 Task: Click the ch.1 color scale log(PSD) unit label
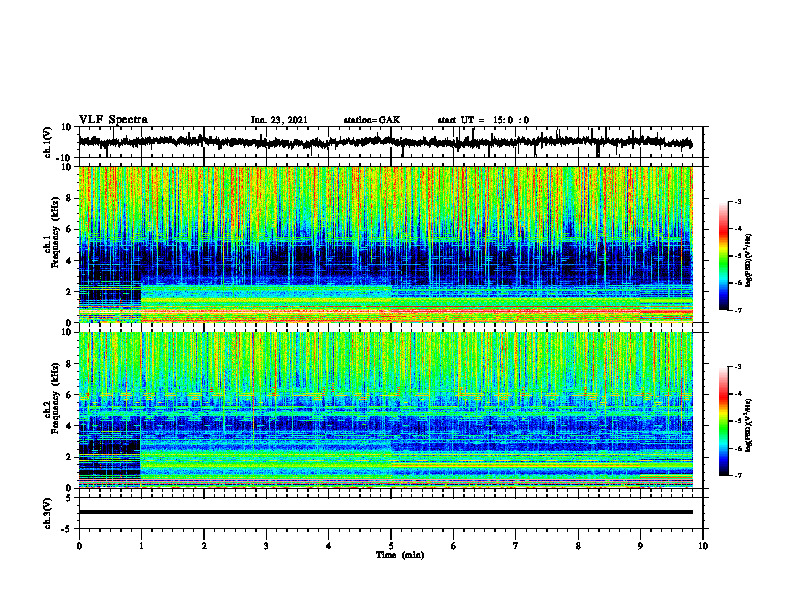(749, 261)
